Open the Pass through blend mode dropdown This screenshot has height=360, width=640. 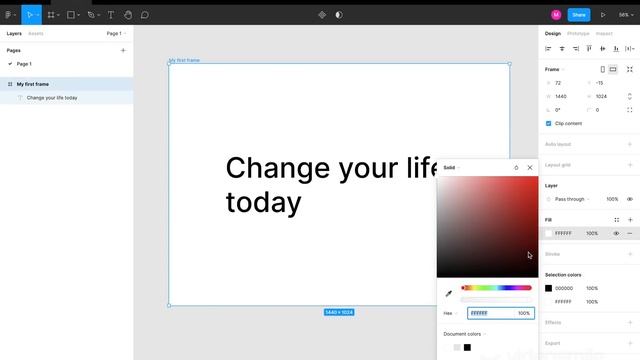pos(571,199)
